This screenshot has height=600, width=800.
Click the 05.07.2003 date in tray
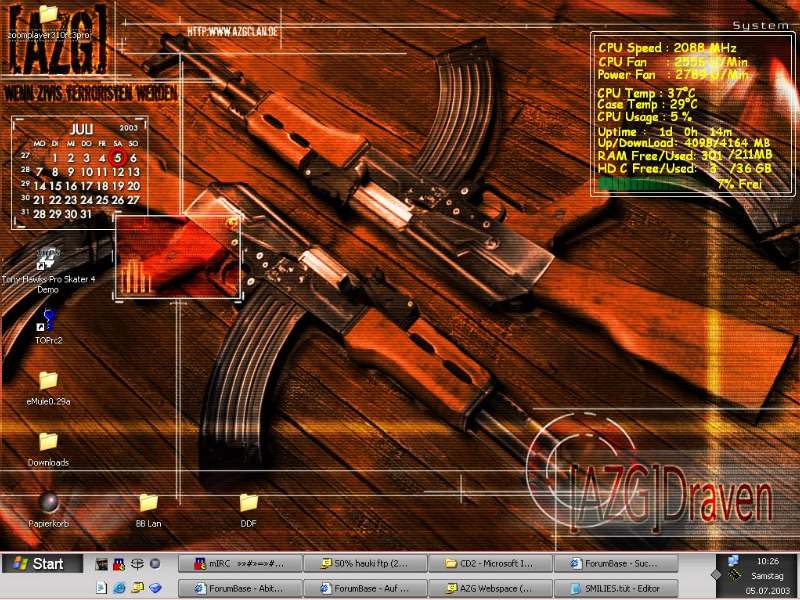(x=767, y=591)
